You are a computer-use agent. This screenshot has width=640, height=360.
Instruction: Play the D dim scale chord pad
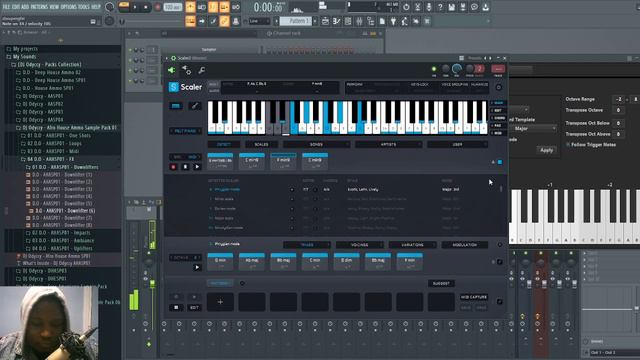click(347, 262)
